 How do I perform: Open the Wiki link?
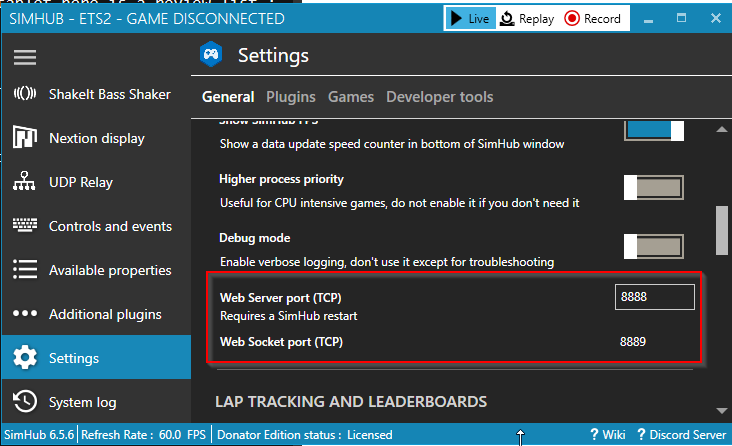607,435
